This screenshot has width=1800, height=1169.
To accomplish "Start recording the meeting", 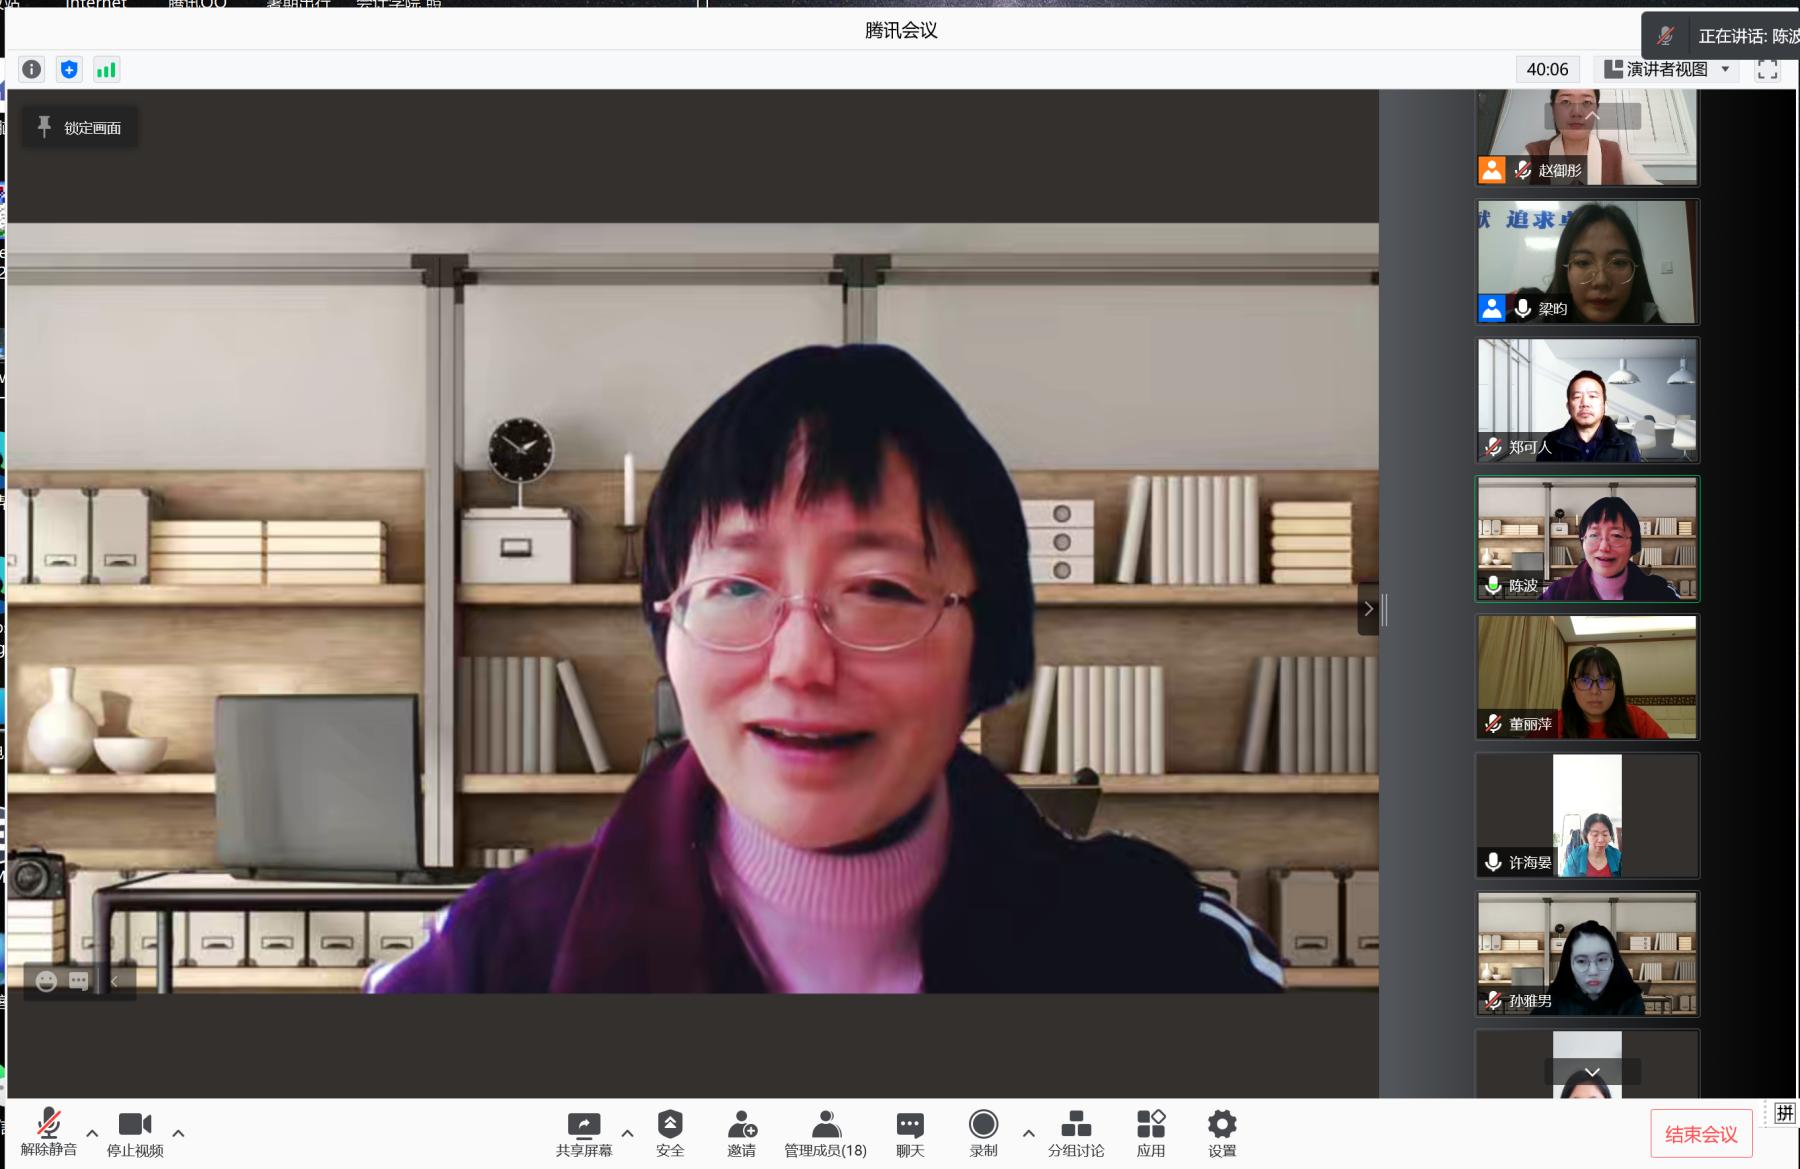I will [x=983, y=1126].
